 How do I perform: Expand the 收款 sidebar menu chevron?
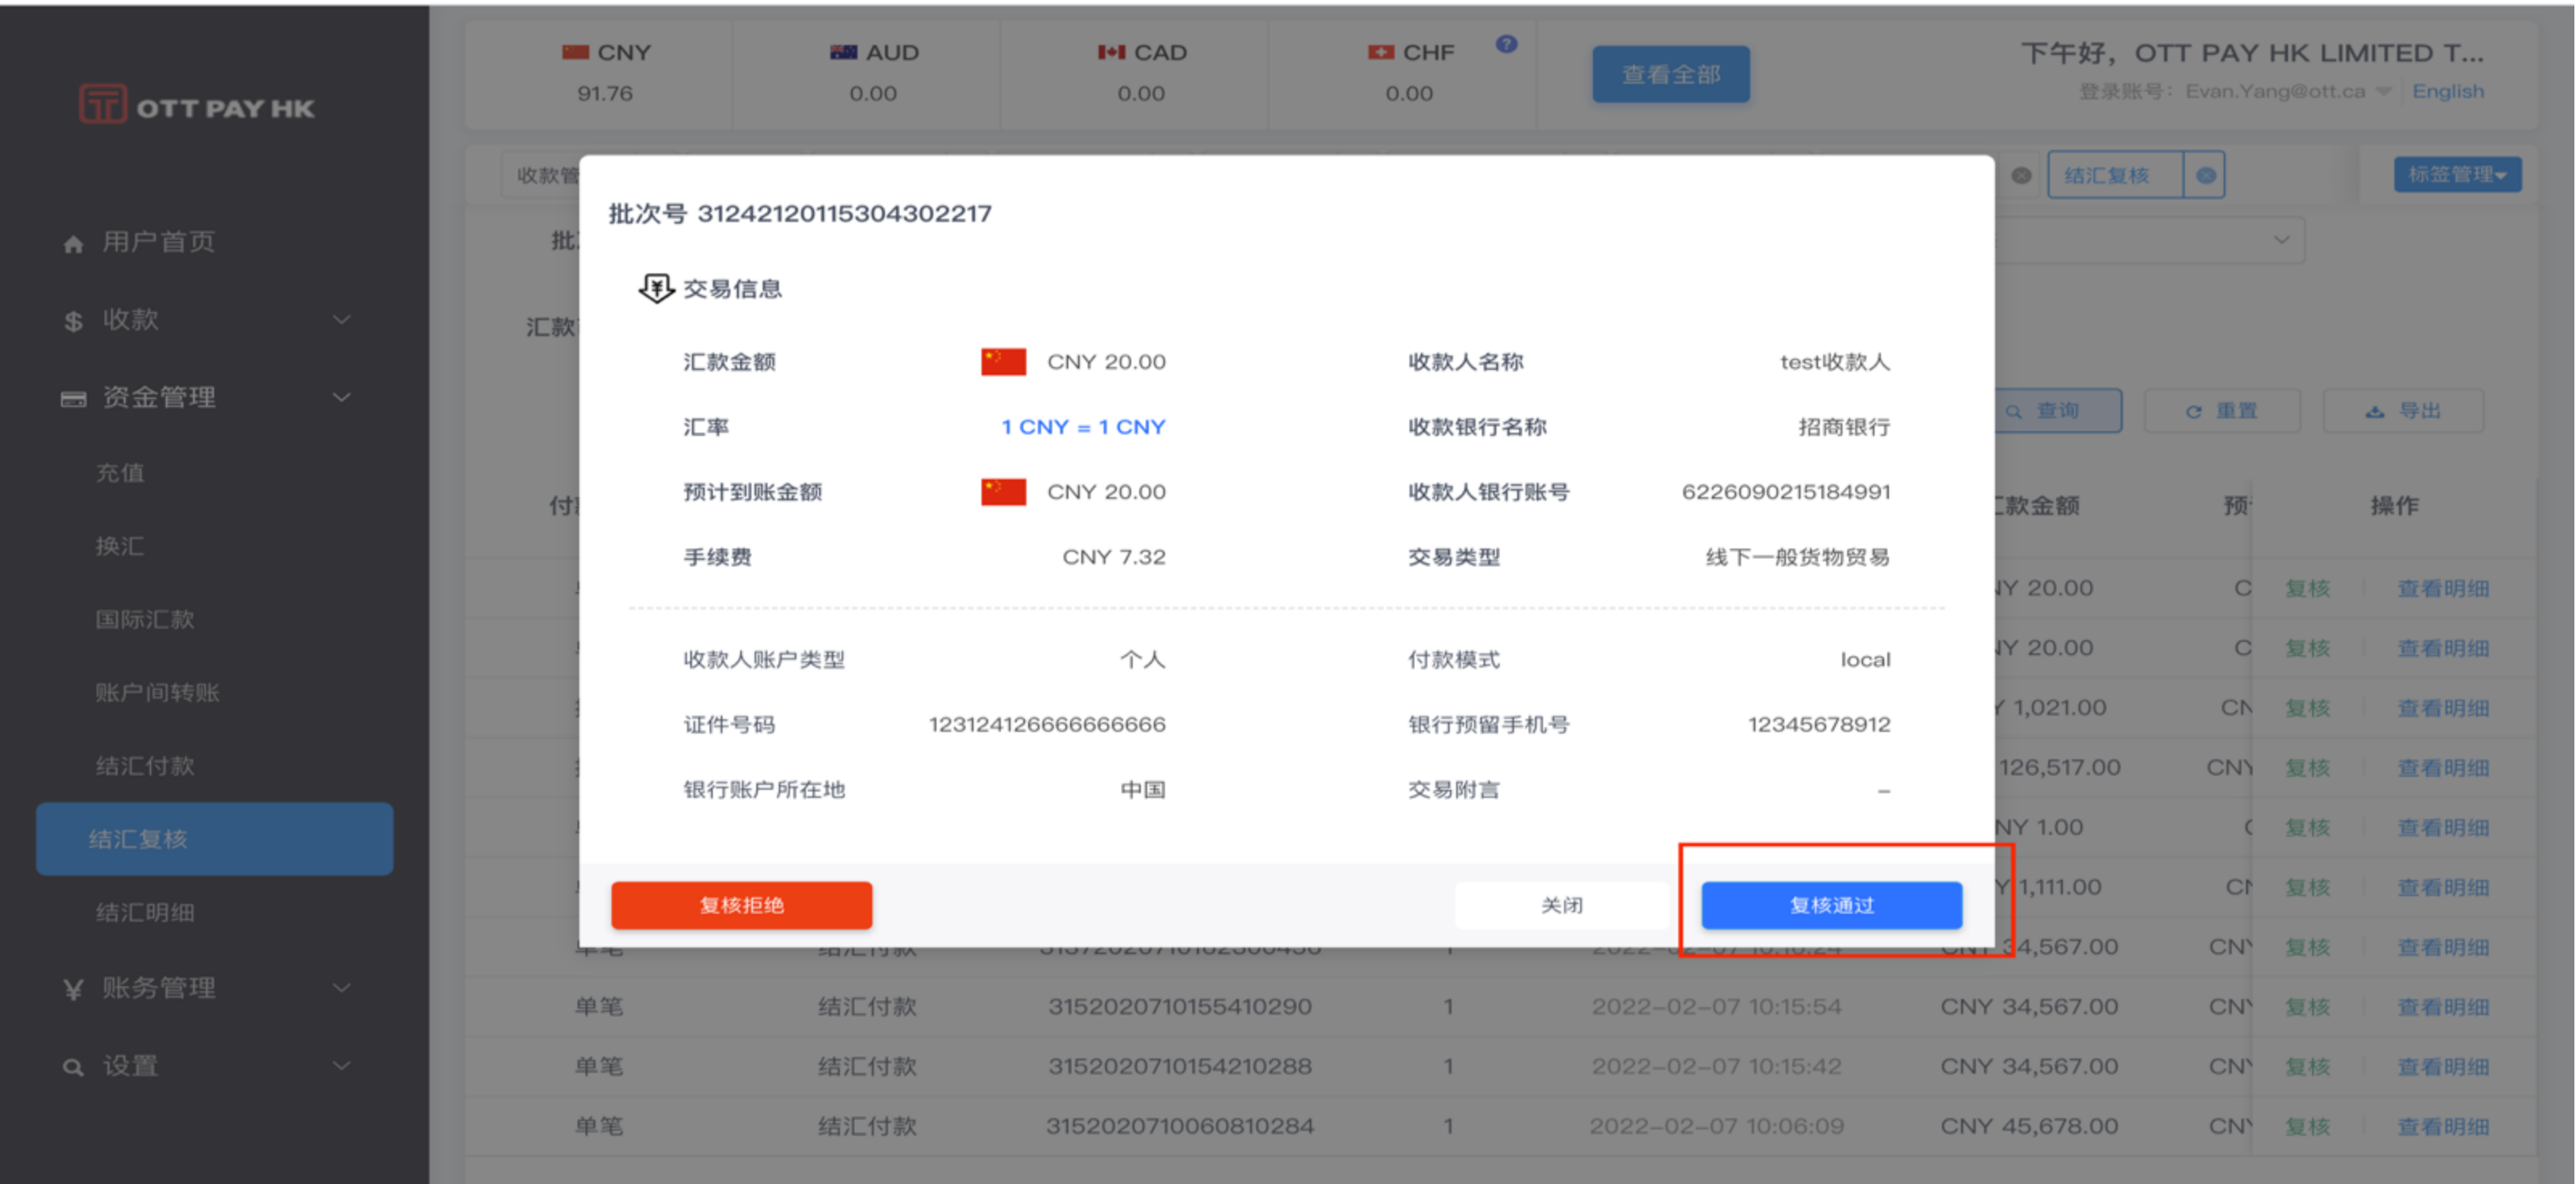(x=342, y=320)
